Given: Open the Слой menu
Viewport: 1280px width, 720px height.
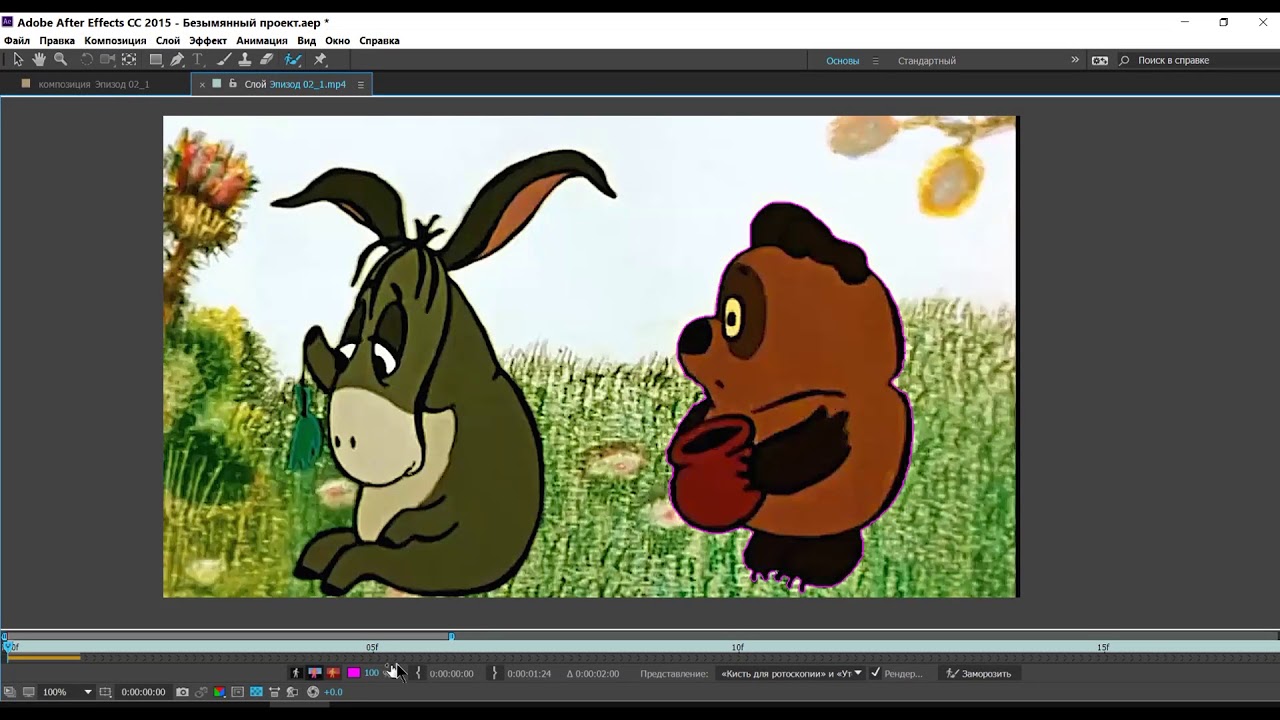Looking at the screenshot, I should 168,41.
